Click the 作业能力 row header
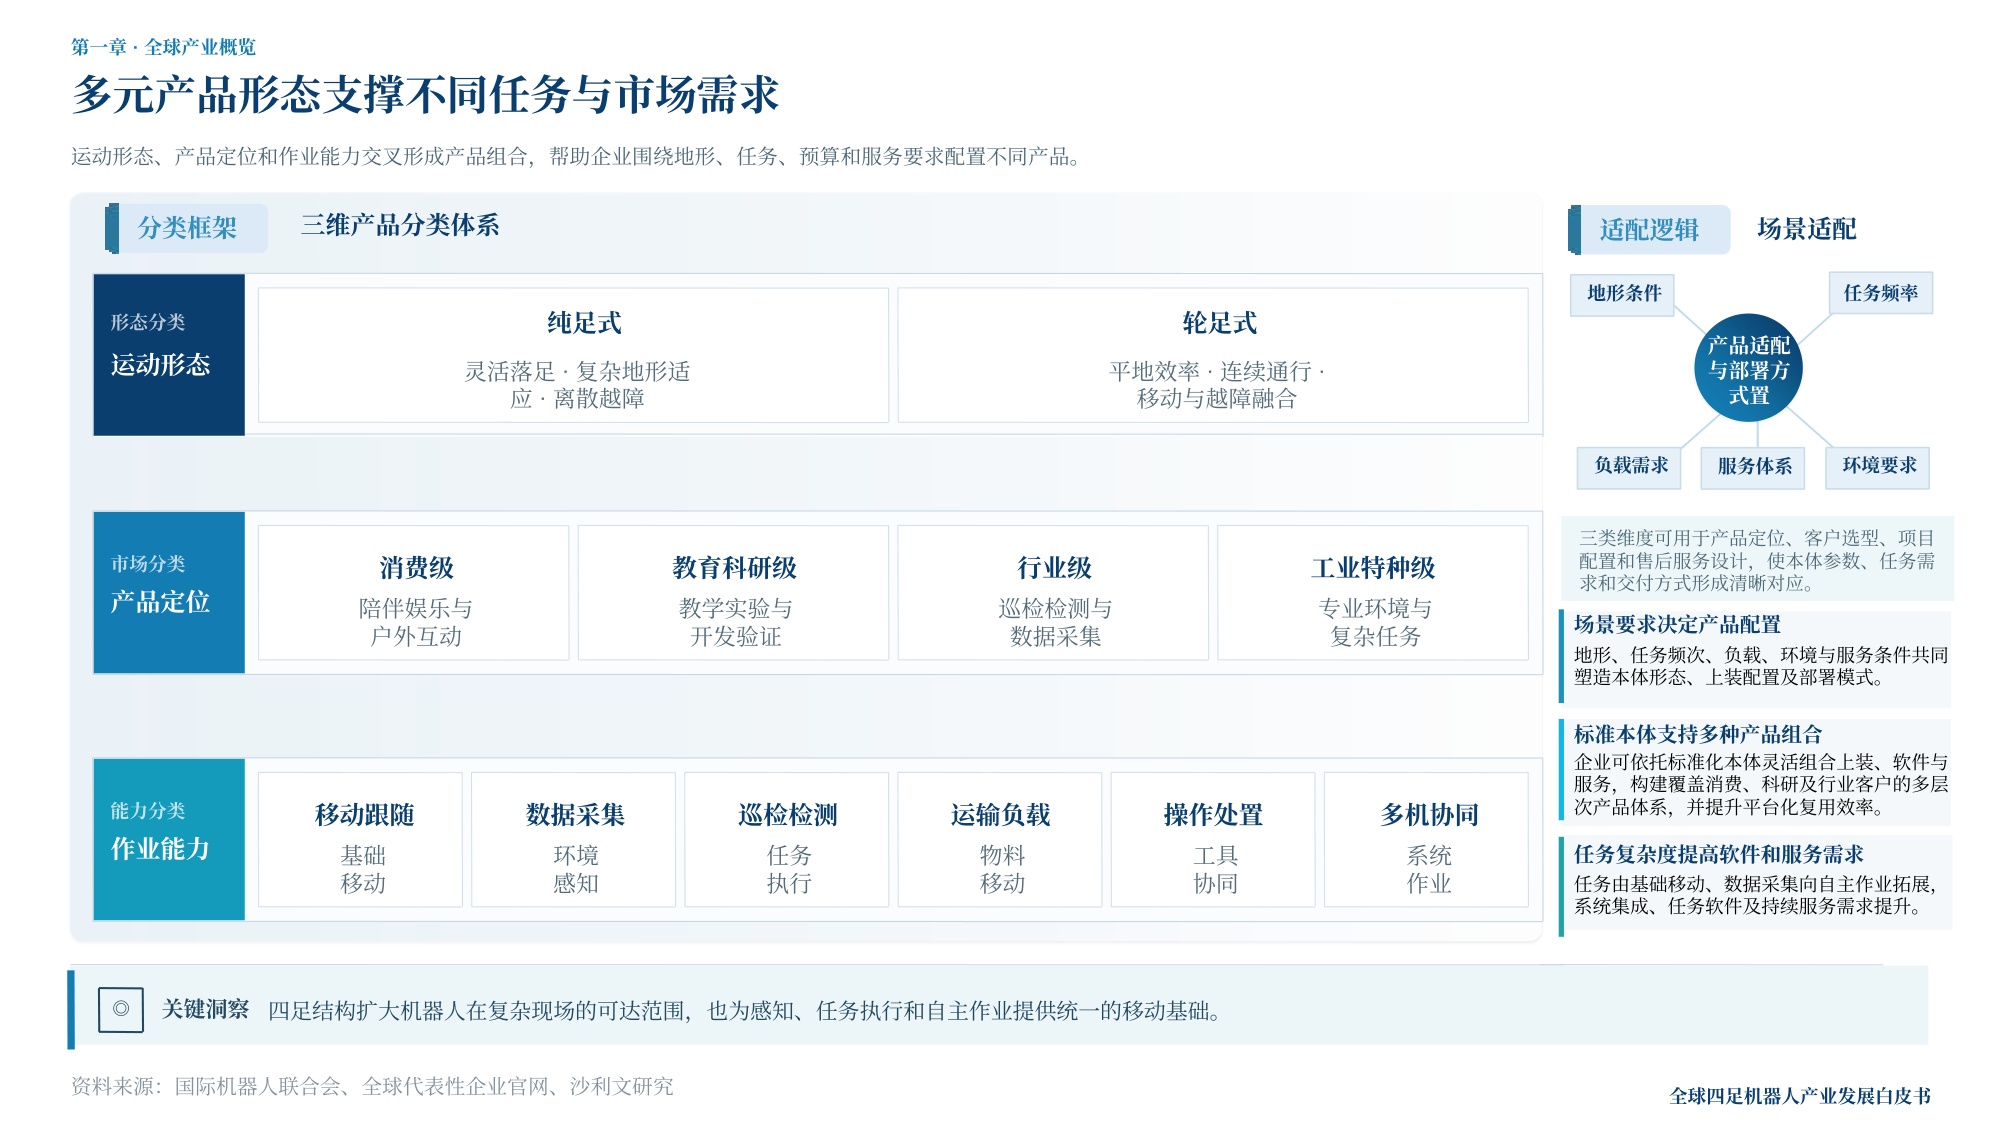The width and height of the screenshot is (2000, 1125). coord(169,840)
